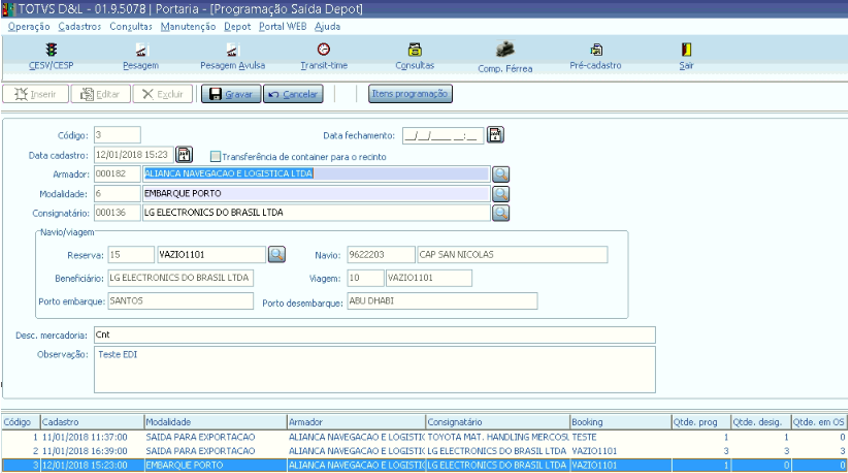
Task: Open the Consultas toolbar icon
Action: coord(415,56)
